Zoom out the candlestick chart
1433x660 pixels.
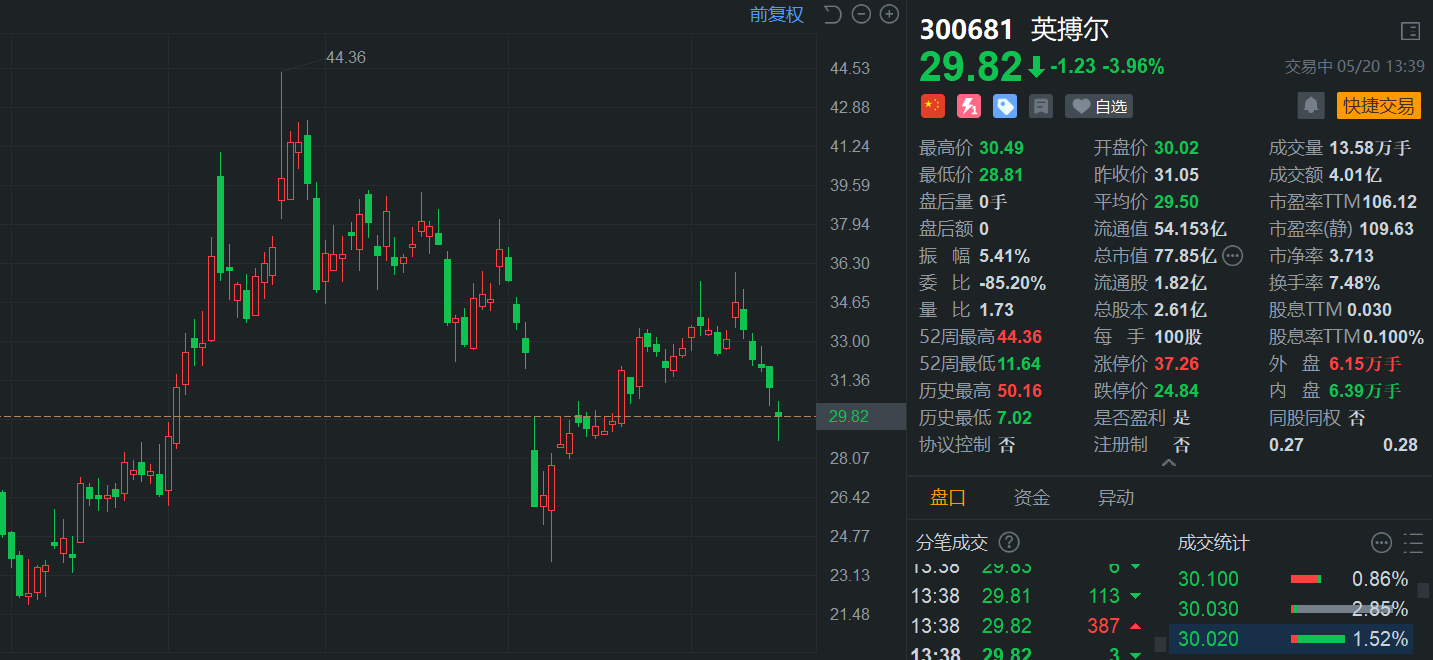[861, 14]
